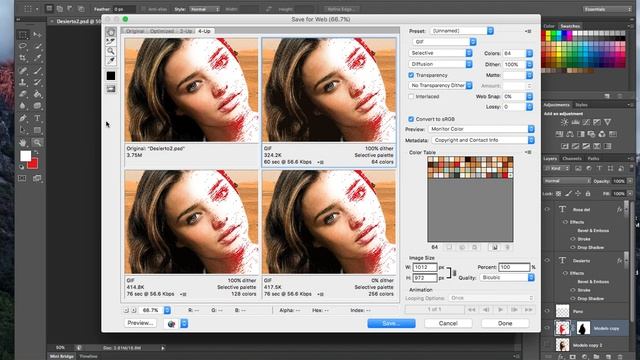Toggle slices visibility icon in Save for Web

(111, 89)
